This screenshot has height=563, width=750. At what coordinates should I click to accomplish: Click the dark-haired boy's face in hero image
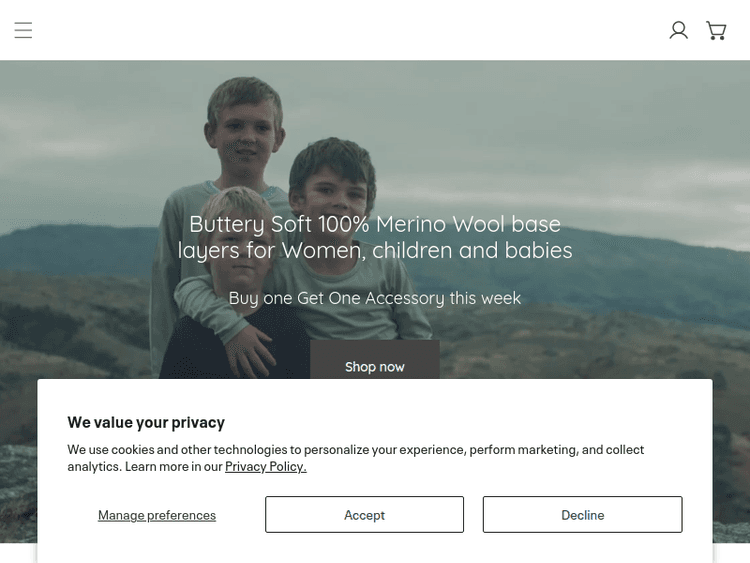[333, 183]
